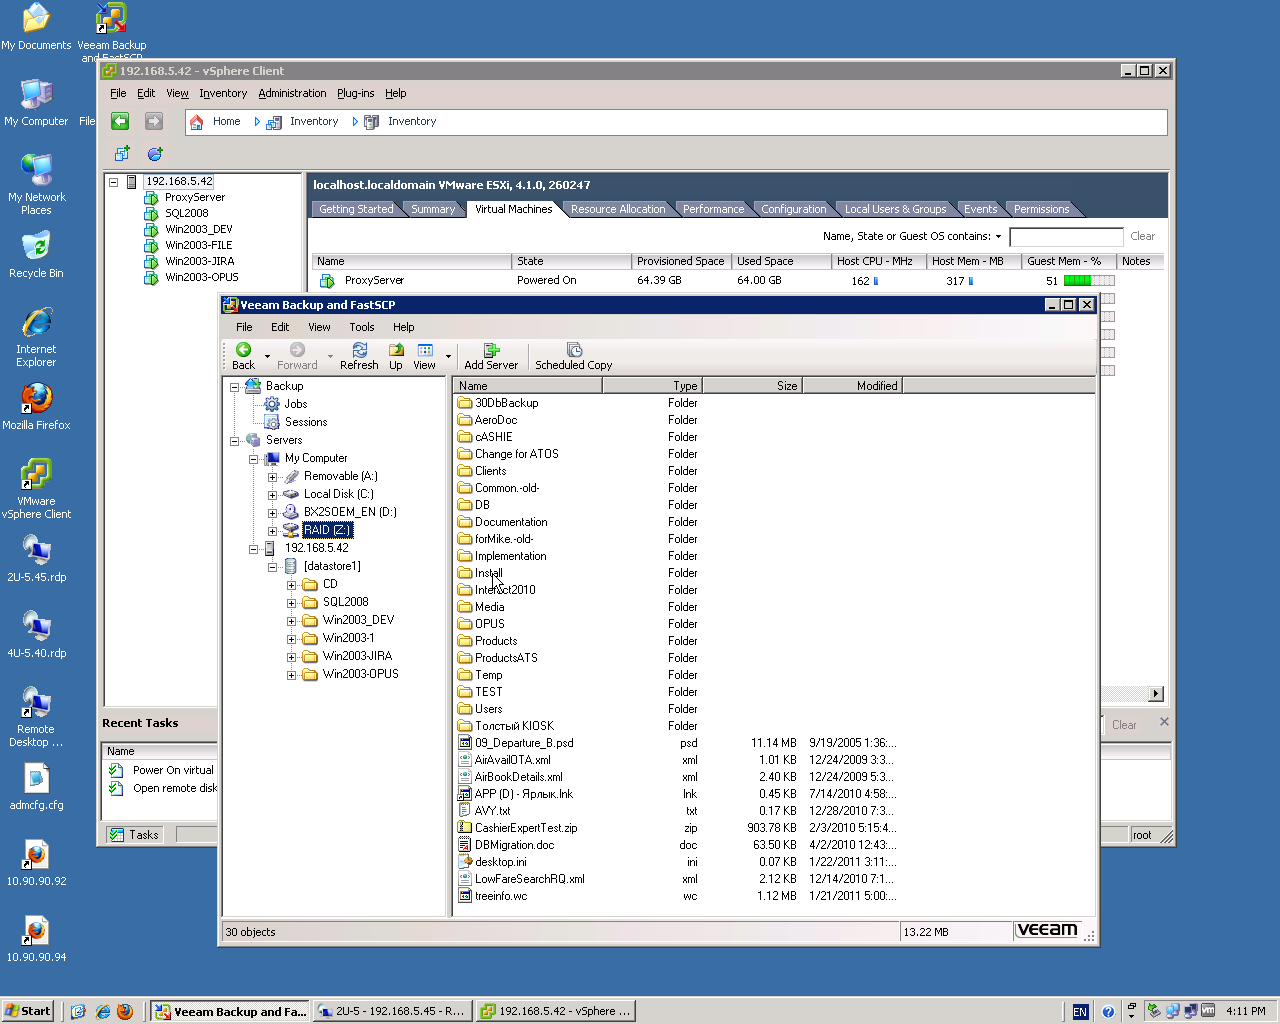Select My Computer desktop icon
This screenshot has height=1024, width=1280.
pyautogui.click(x=36, y=103)
